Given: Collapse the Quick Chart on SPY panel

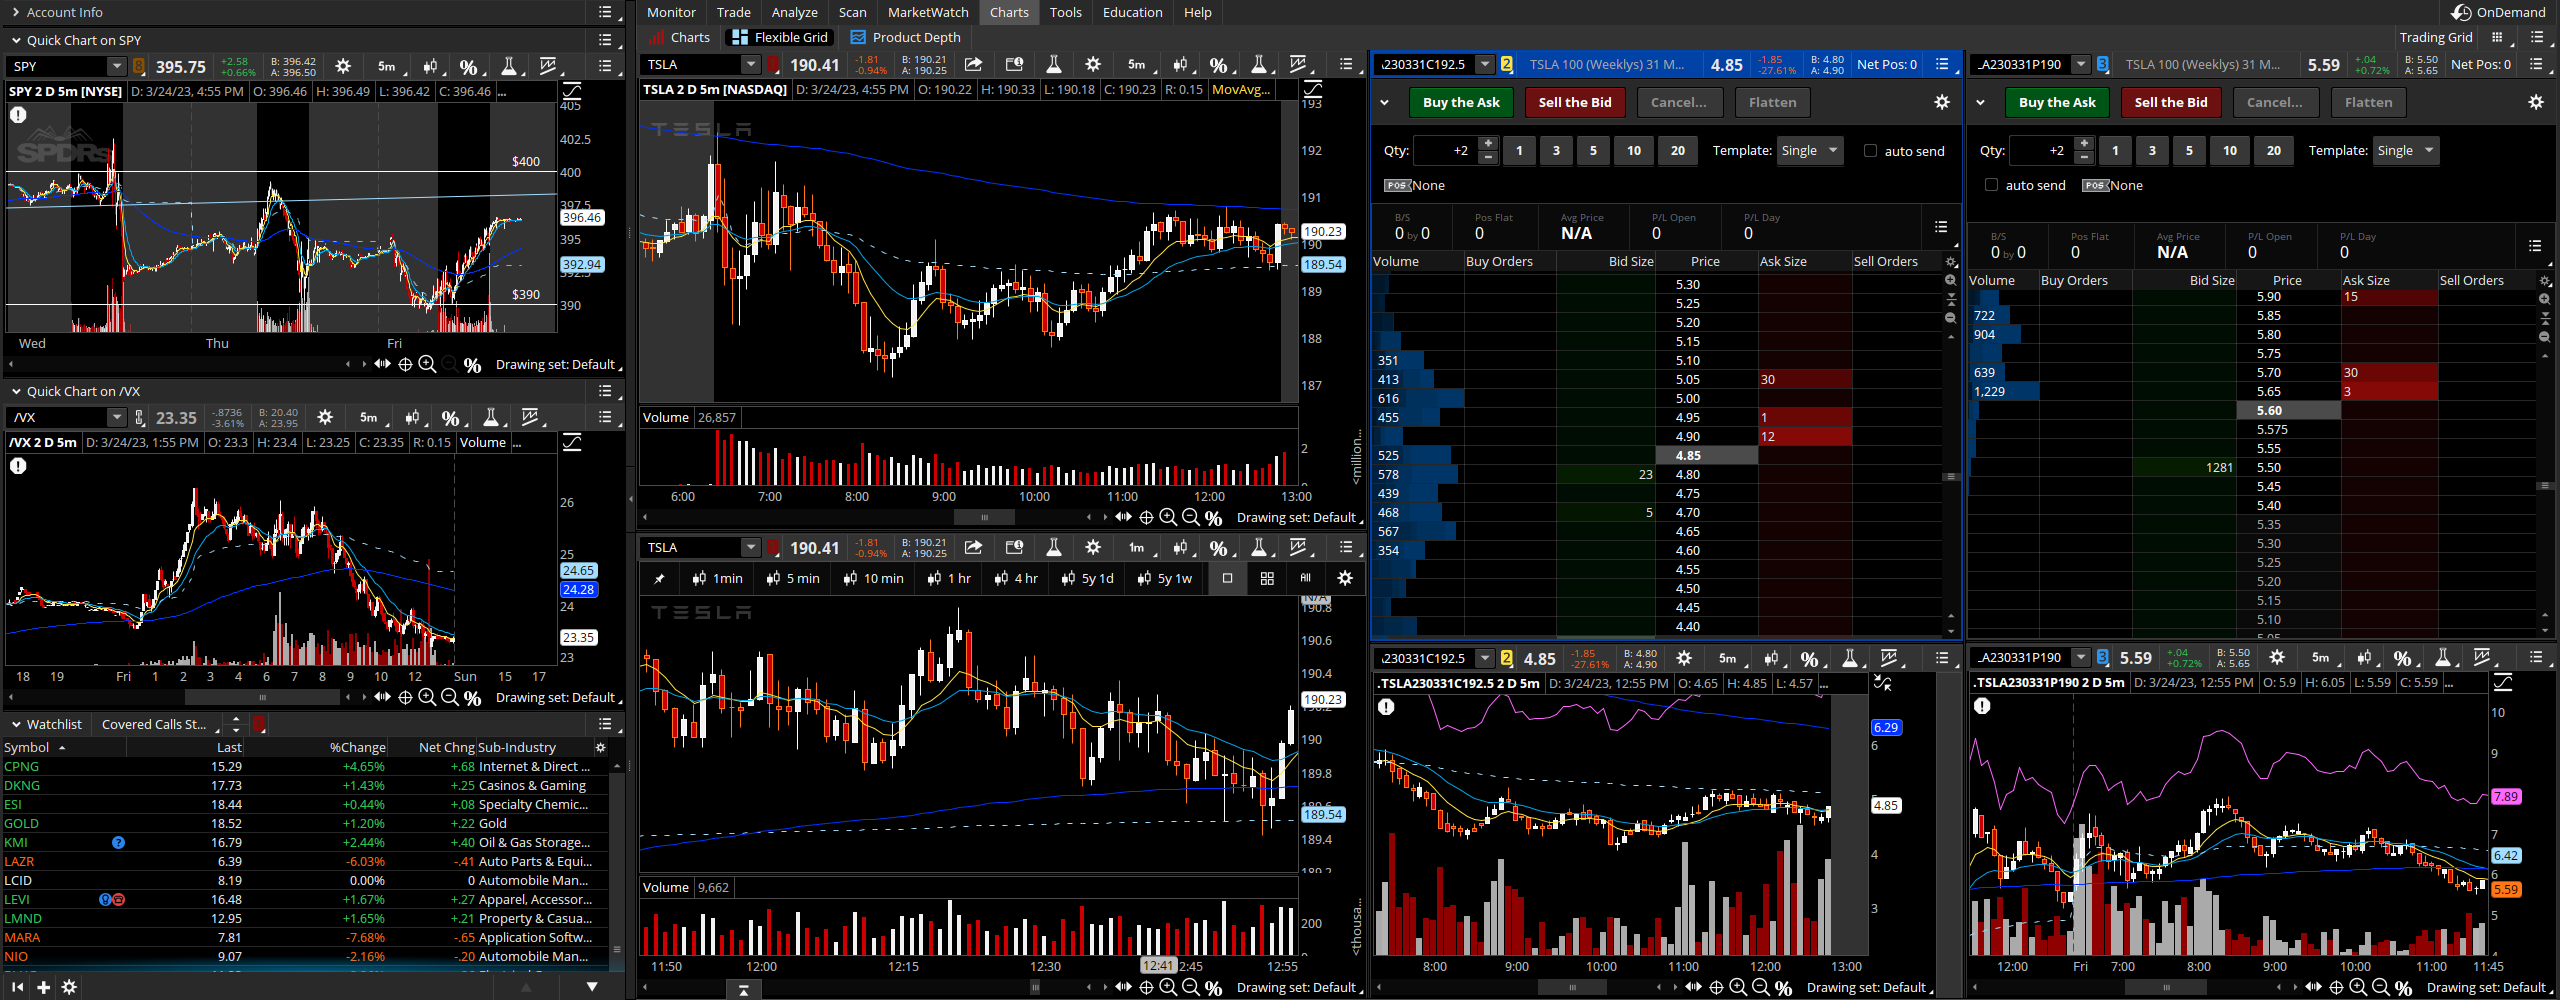Looking at the screenshot, I should (16, 41).
